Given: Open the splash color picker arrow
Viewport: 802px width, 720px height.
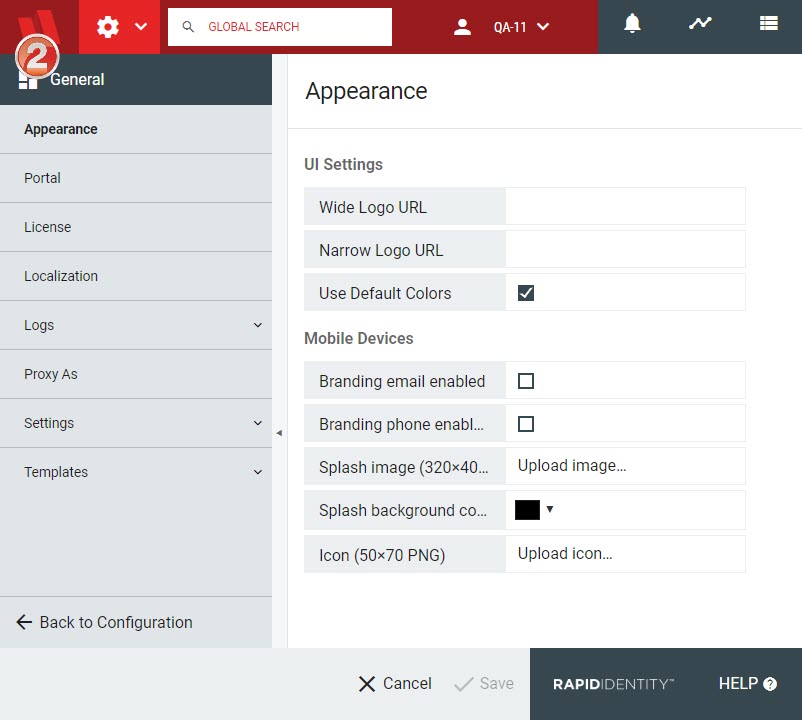Looking at the screenshot, I should (x=550, y=509).
